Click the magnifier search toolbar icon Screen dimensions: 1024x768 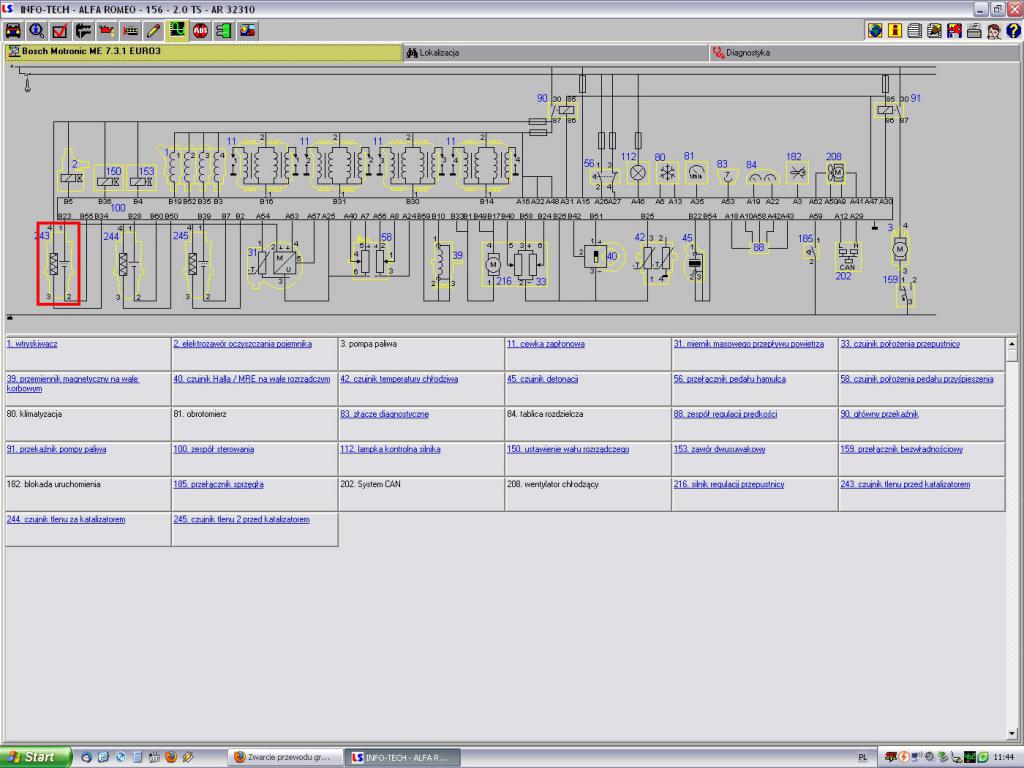pyautogui.click(x=37, y=30)
